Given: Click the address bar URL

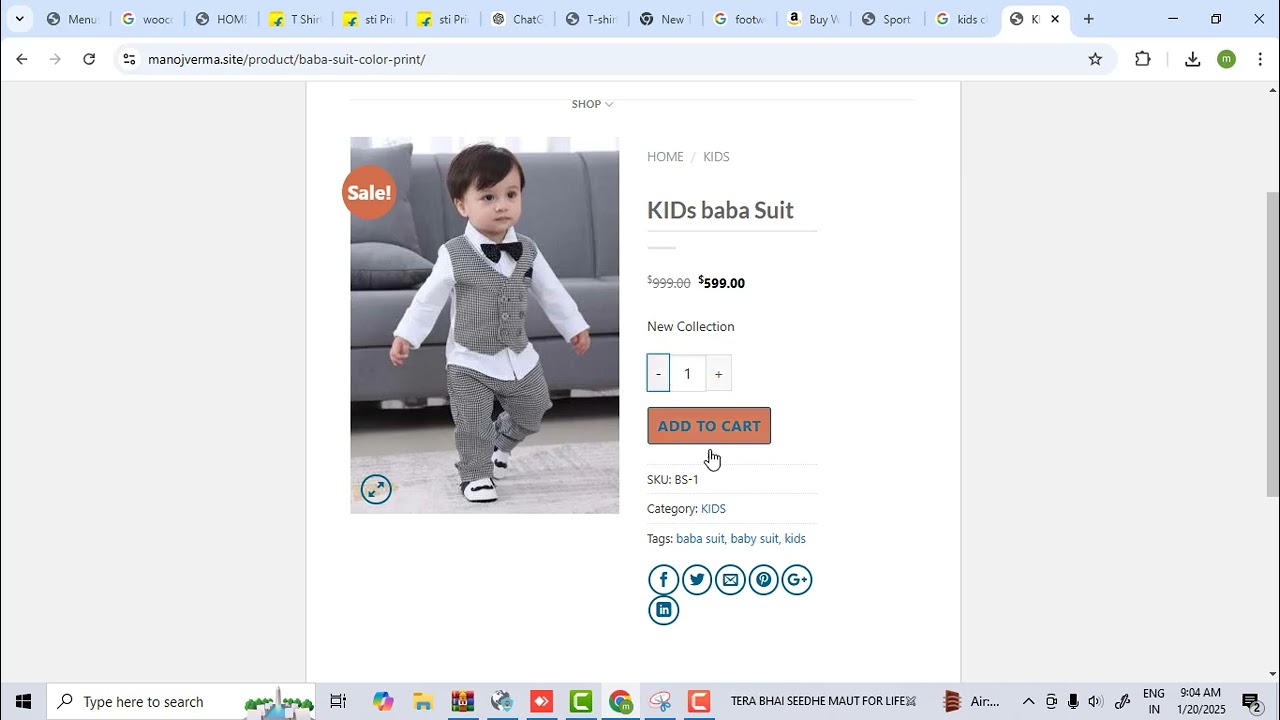Looking at the screenshot, I should pyautogui.click(x=287, y=59).
